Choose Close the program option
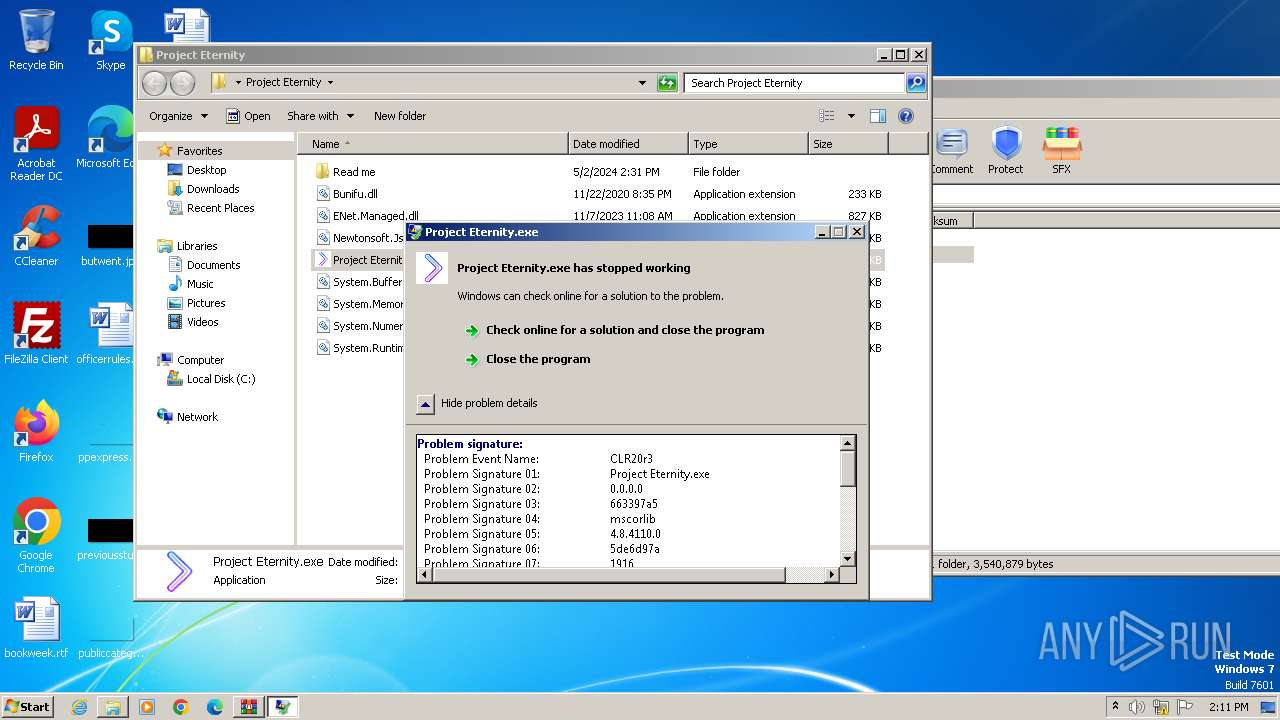The width and height of the screenshot is (1280, 720). tap(538, 359)
